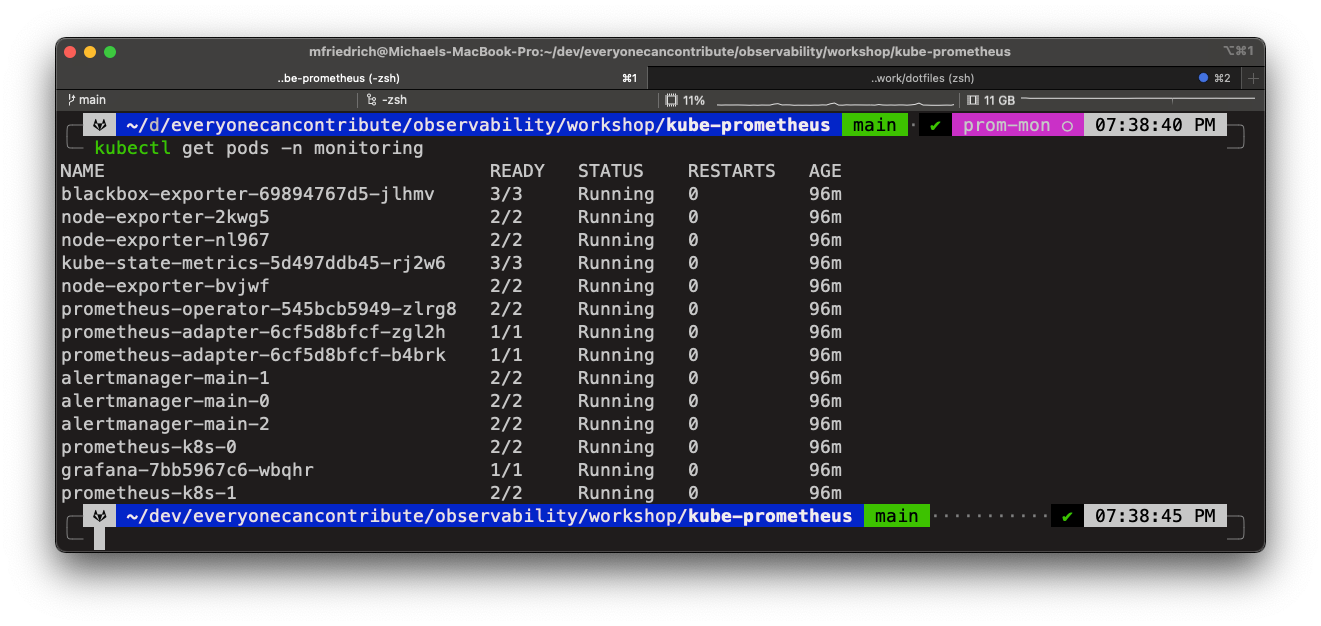Click the kubectl get pods command text

pyautogui.click(x=258, y=148)
